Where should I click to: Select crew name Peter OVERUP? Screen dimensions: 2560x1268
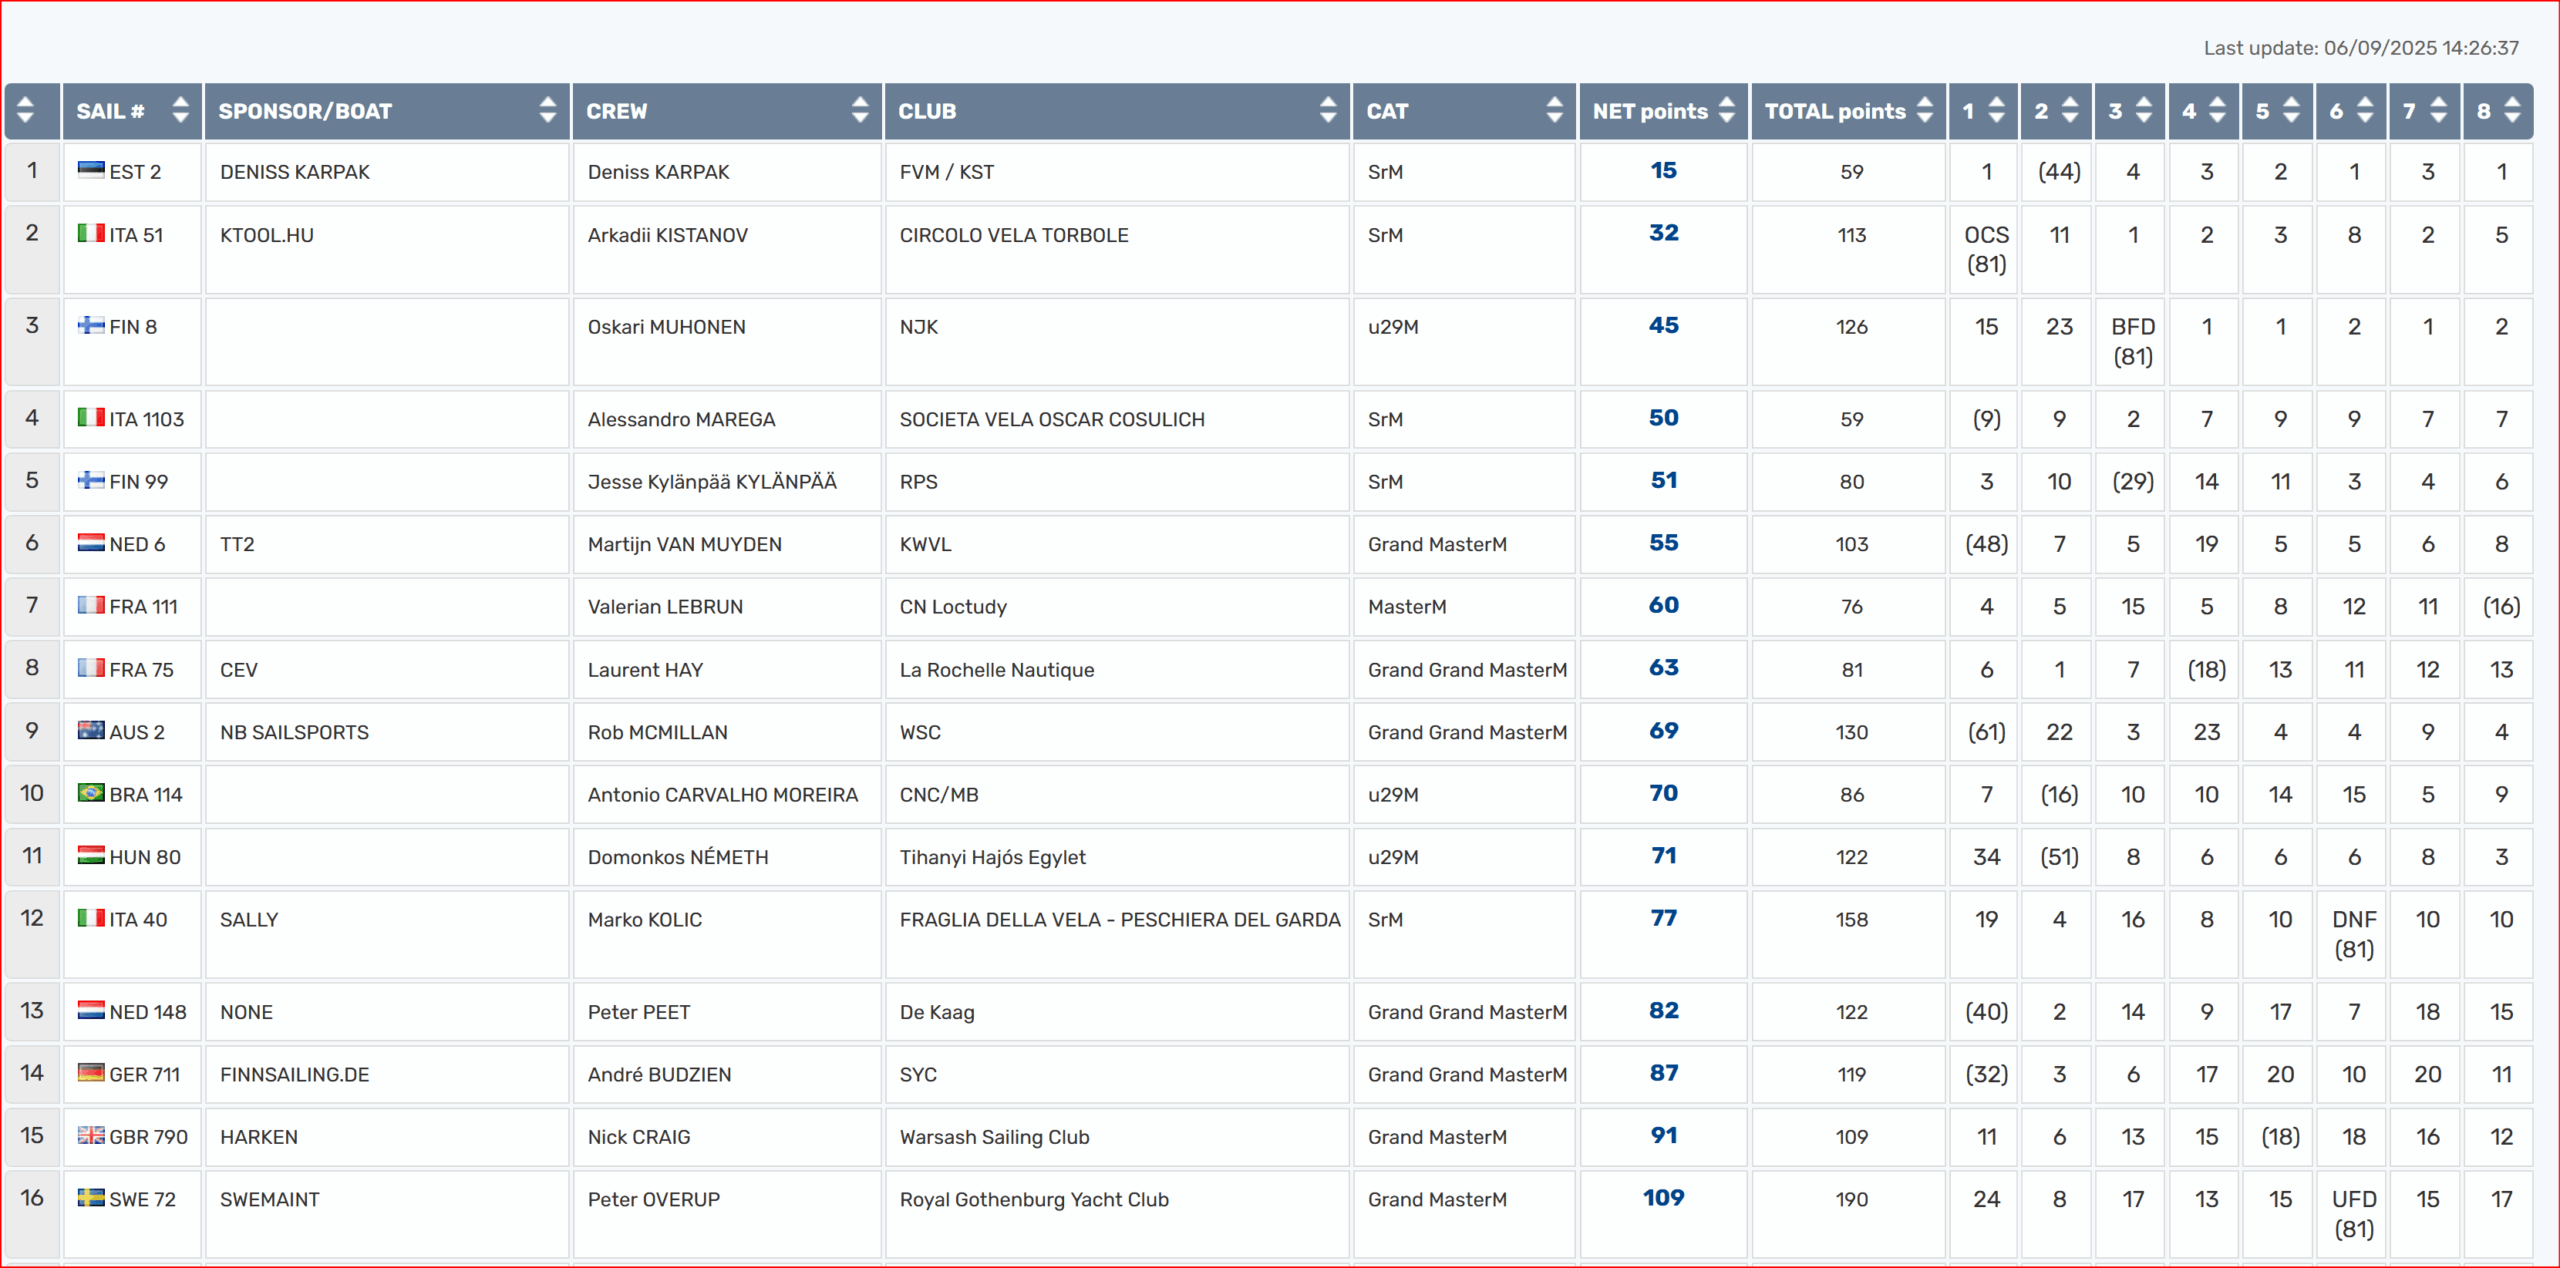pos(653,1200)
